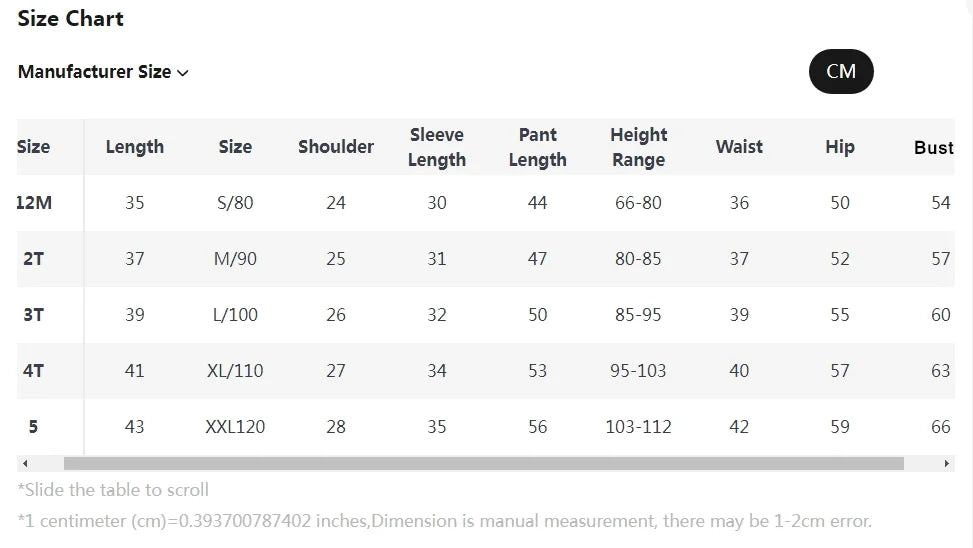Click the Size Chart heading
The image size is (973, 548).
coord(71,18)
